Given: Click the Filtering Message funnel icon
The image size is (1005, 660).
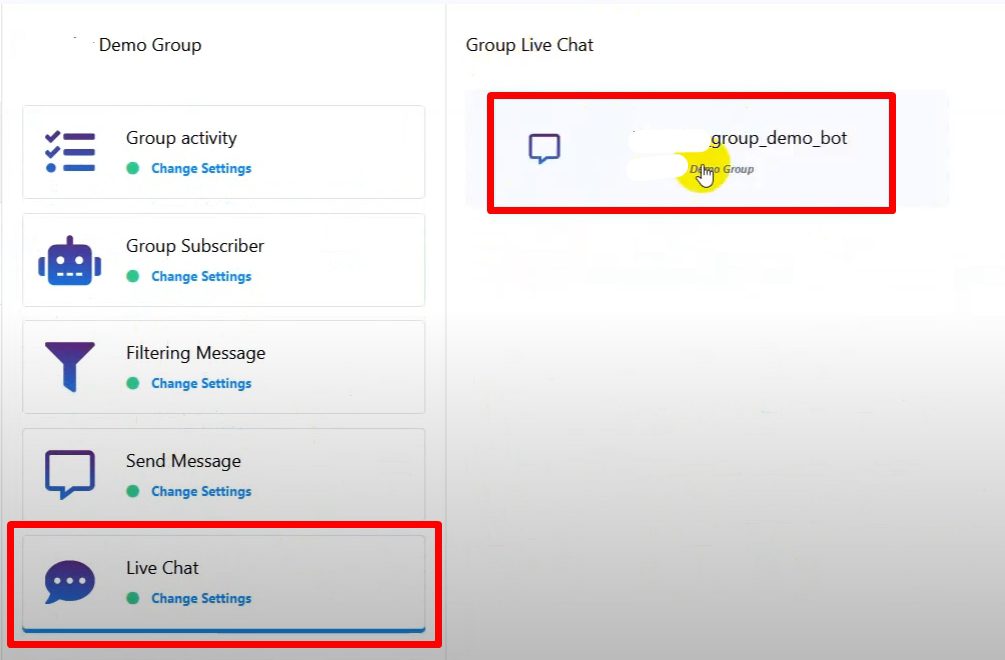Looking at the screenshot, I should click(x=70, y=367).
